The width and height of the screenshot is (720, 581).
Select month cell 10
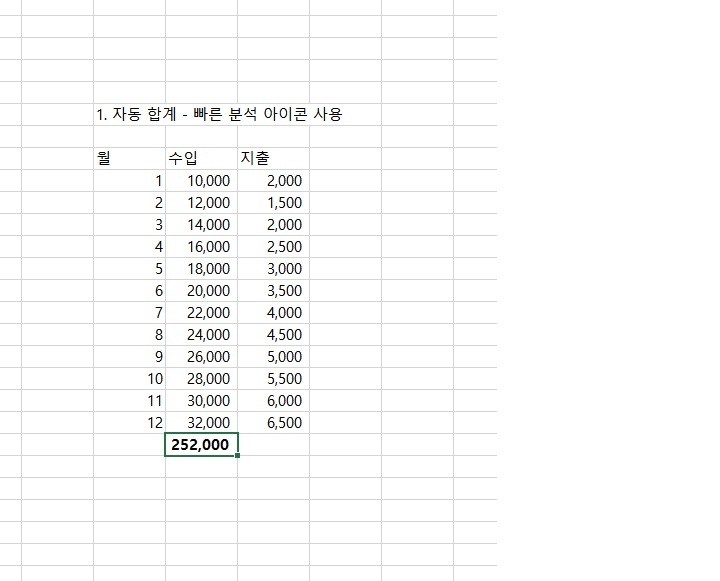tap(129, 379)
